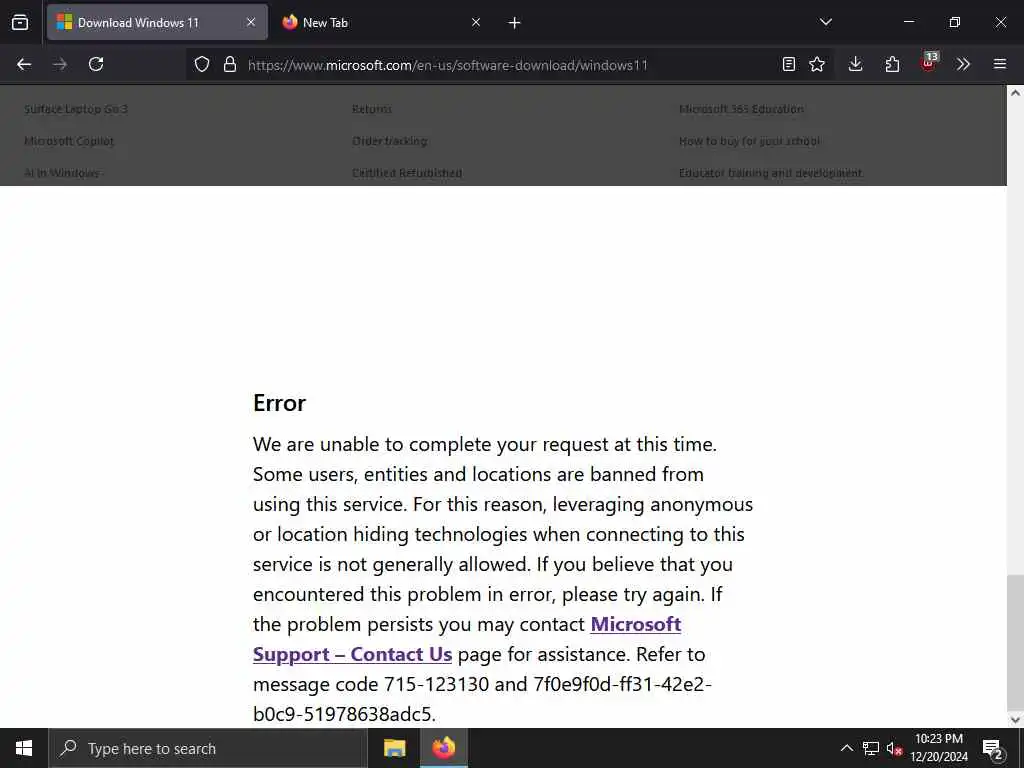Open the muted volume tray icon
This screenshot has height=768, width=1024.
894,748
